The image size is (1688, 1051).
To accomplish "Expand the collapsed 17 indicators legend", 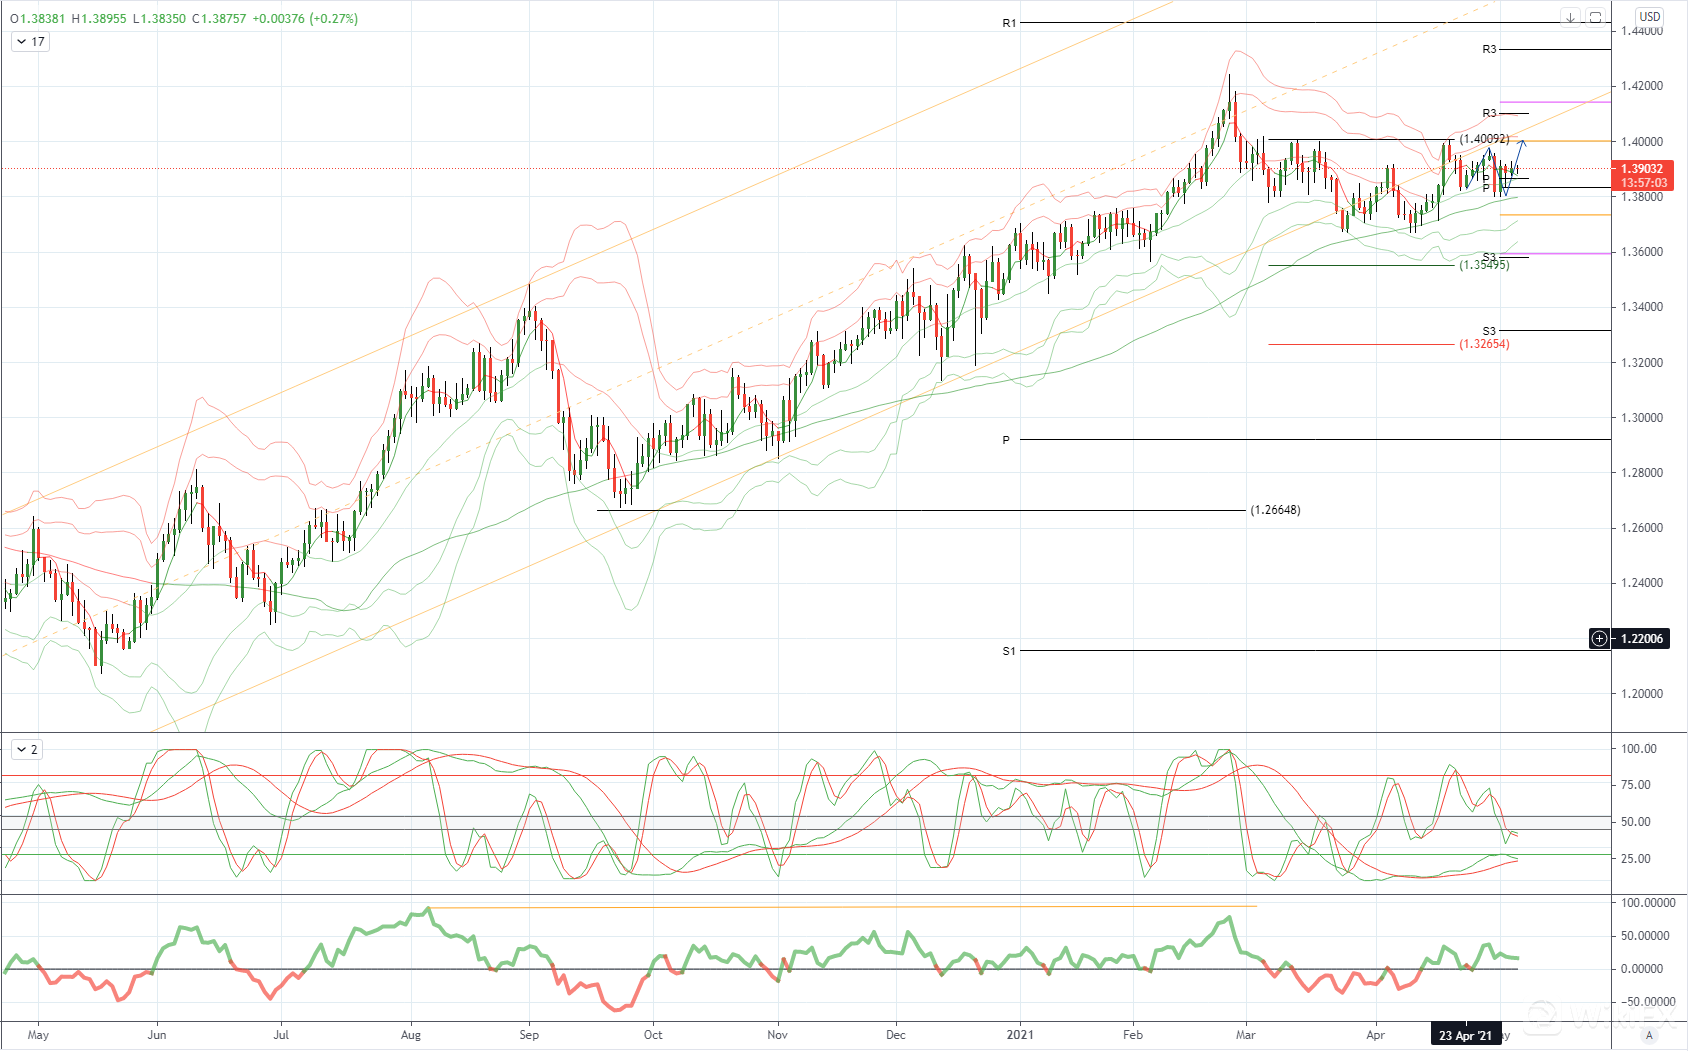I will [x=30, y=42].
